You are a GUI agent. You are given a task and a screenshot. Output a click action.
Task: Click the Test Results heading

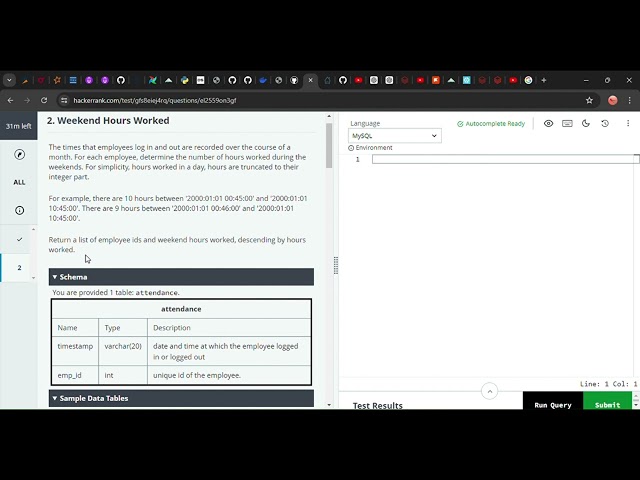pyautogui.click(x=378, y=405)
